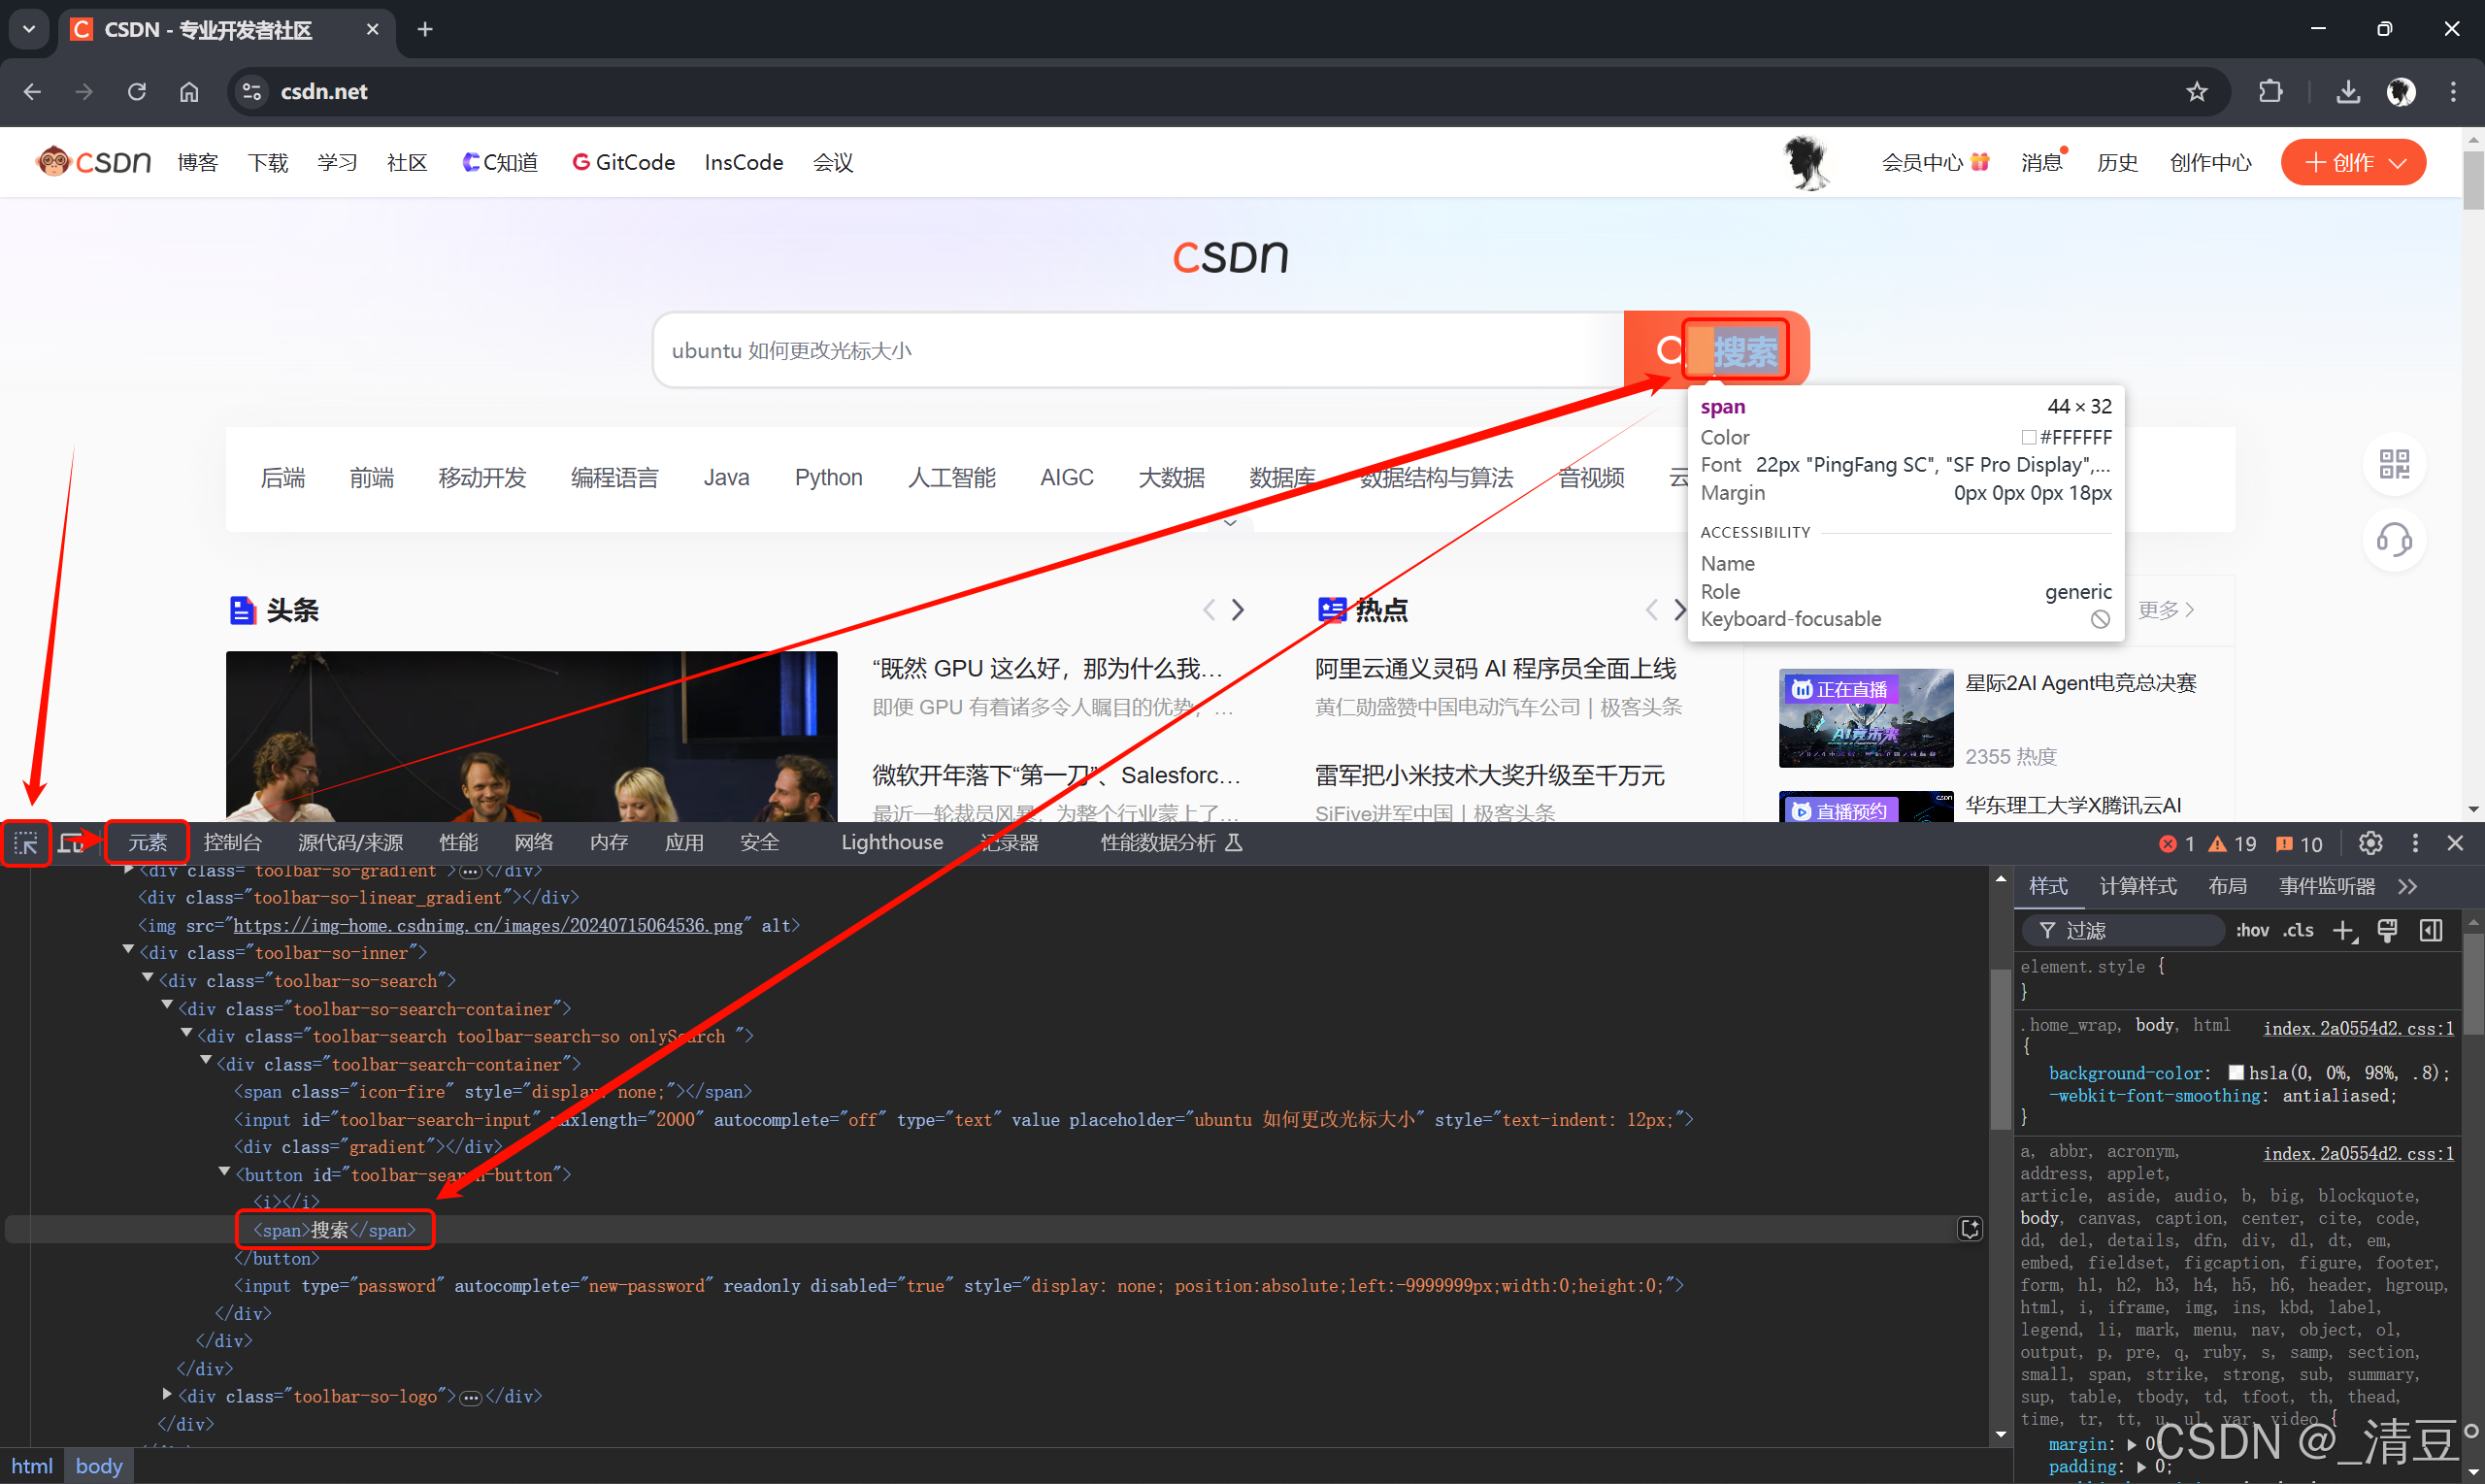Screen dimensions: 2485x1484
Task: Open the Lighthouse tab
Action: pos(892,843)
